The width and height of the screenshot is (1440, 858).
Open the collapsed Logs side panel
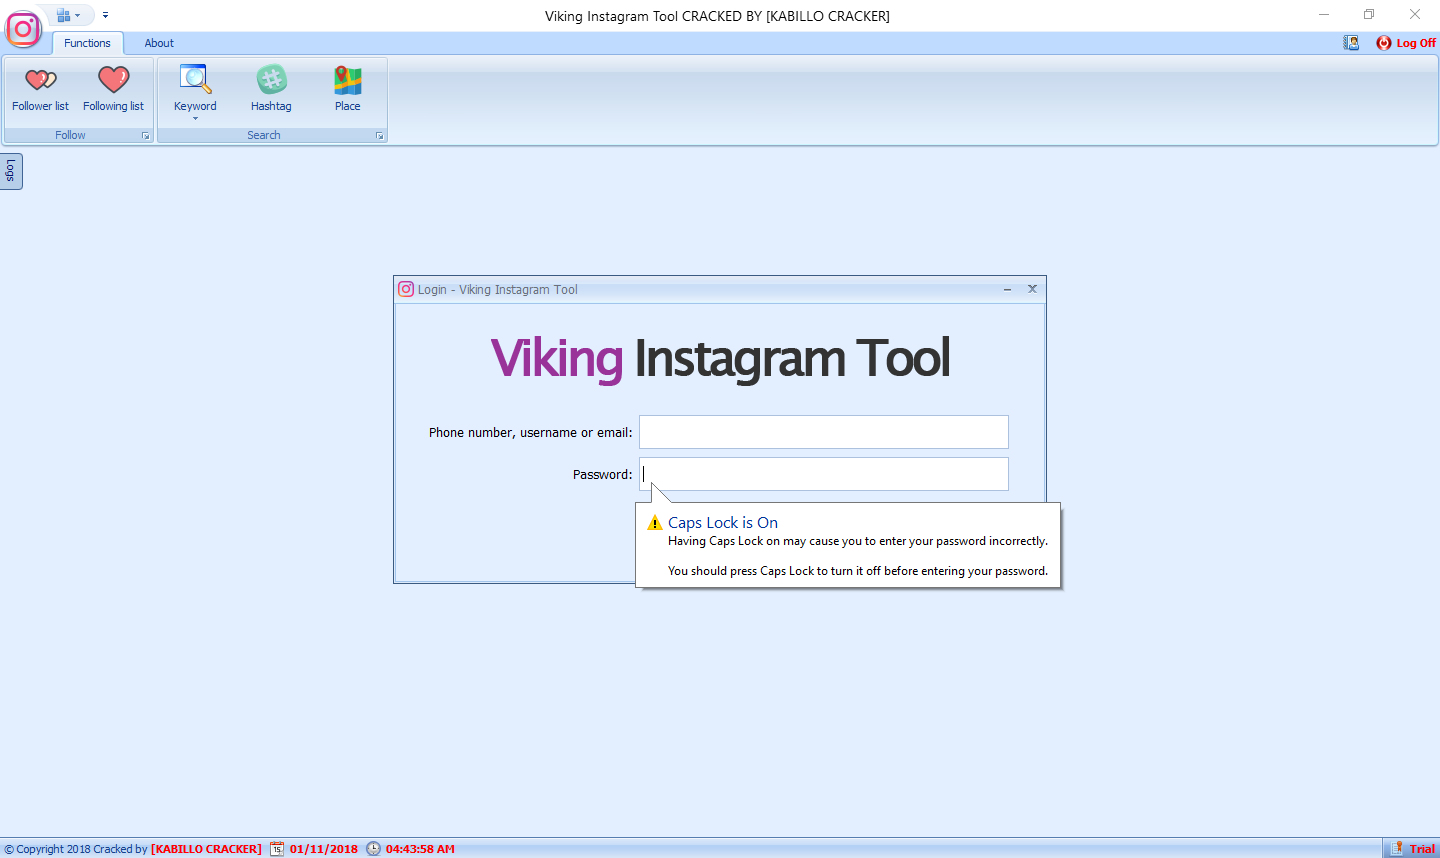point(11,171)
